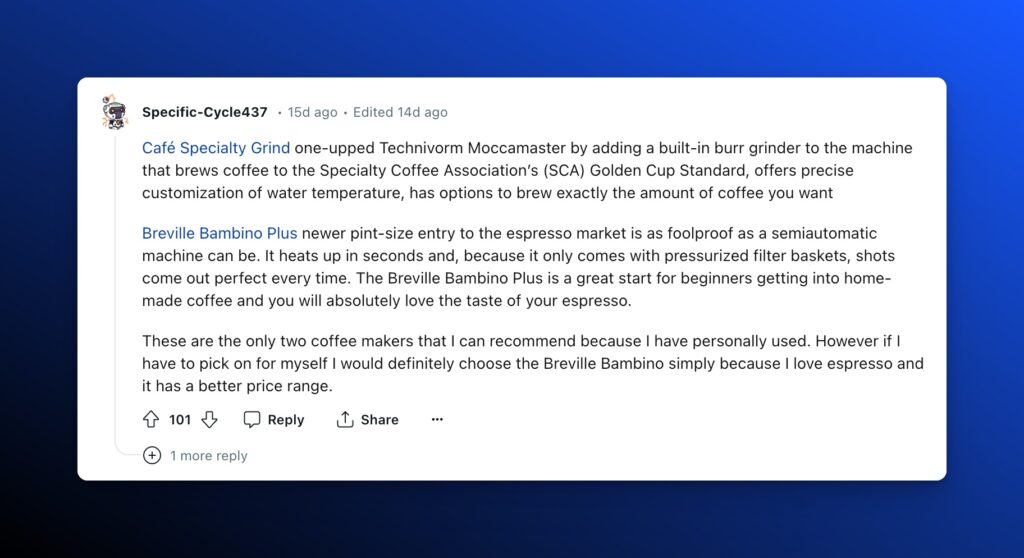This screenshot has width=1024, height=558.
Task: Click the "15d ago" timestamp
Action: [312, 112]
